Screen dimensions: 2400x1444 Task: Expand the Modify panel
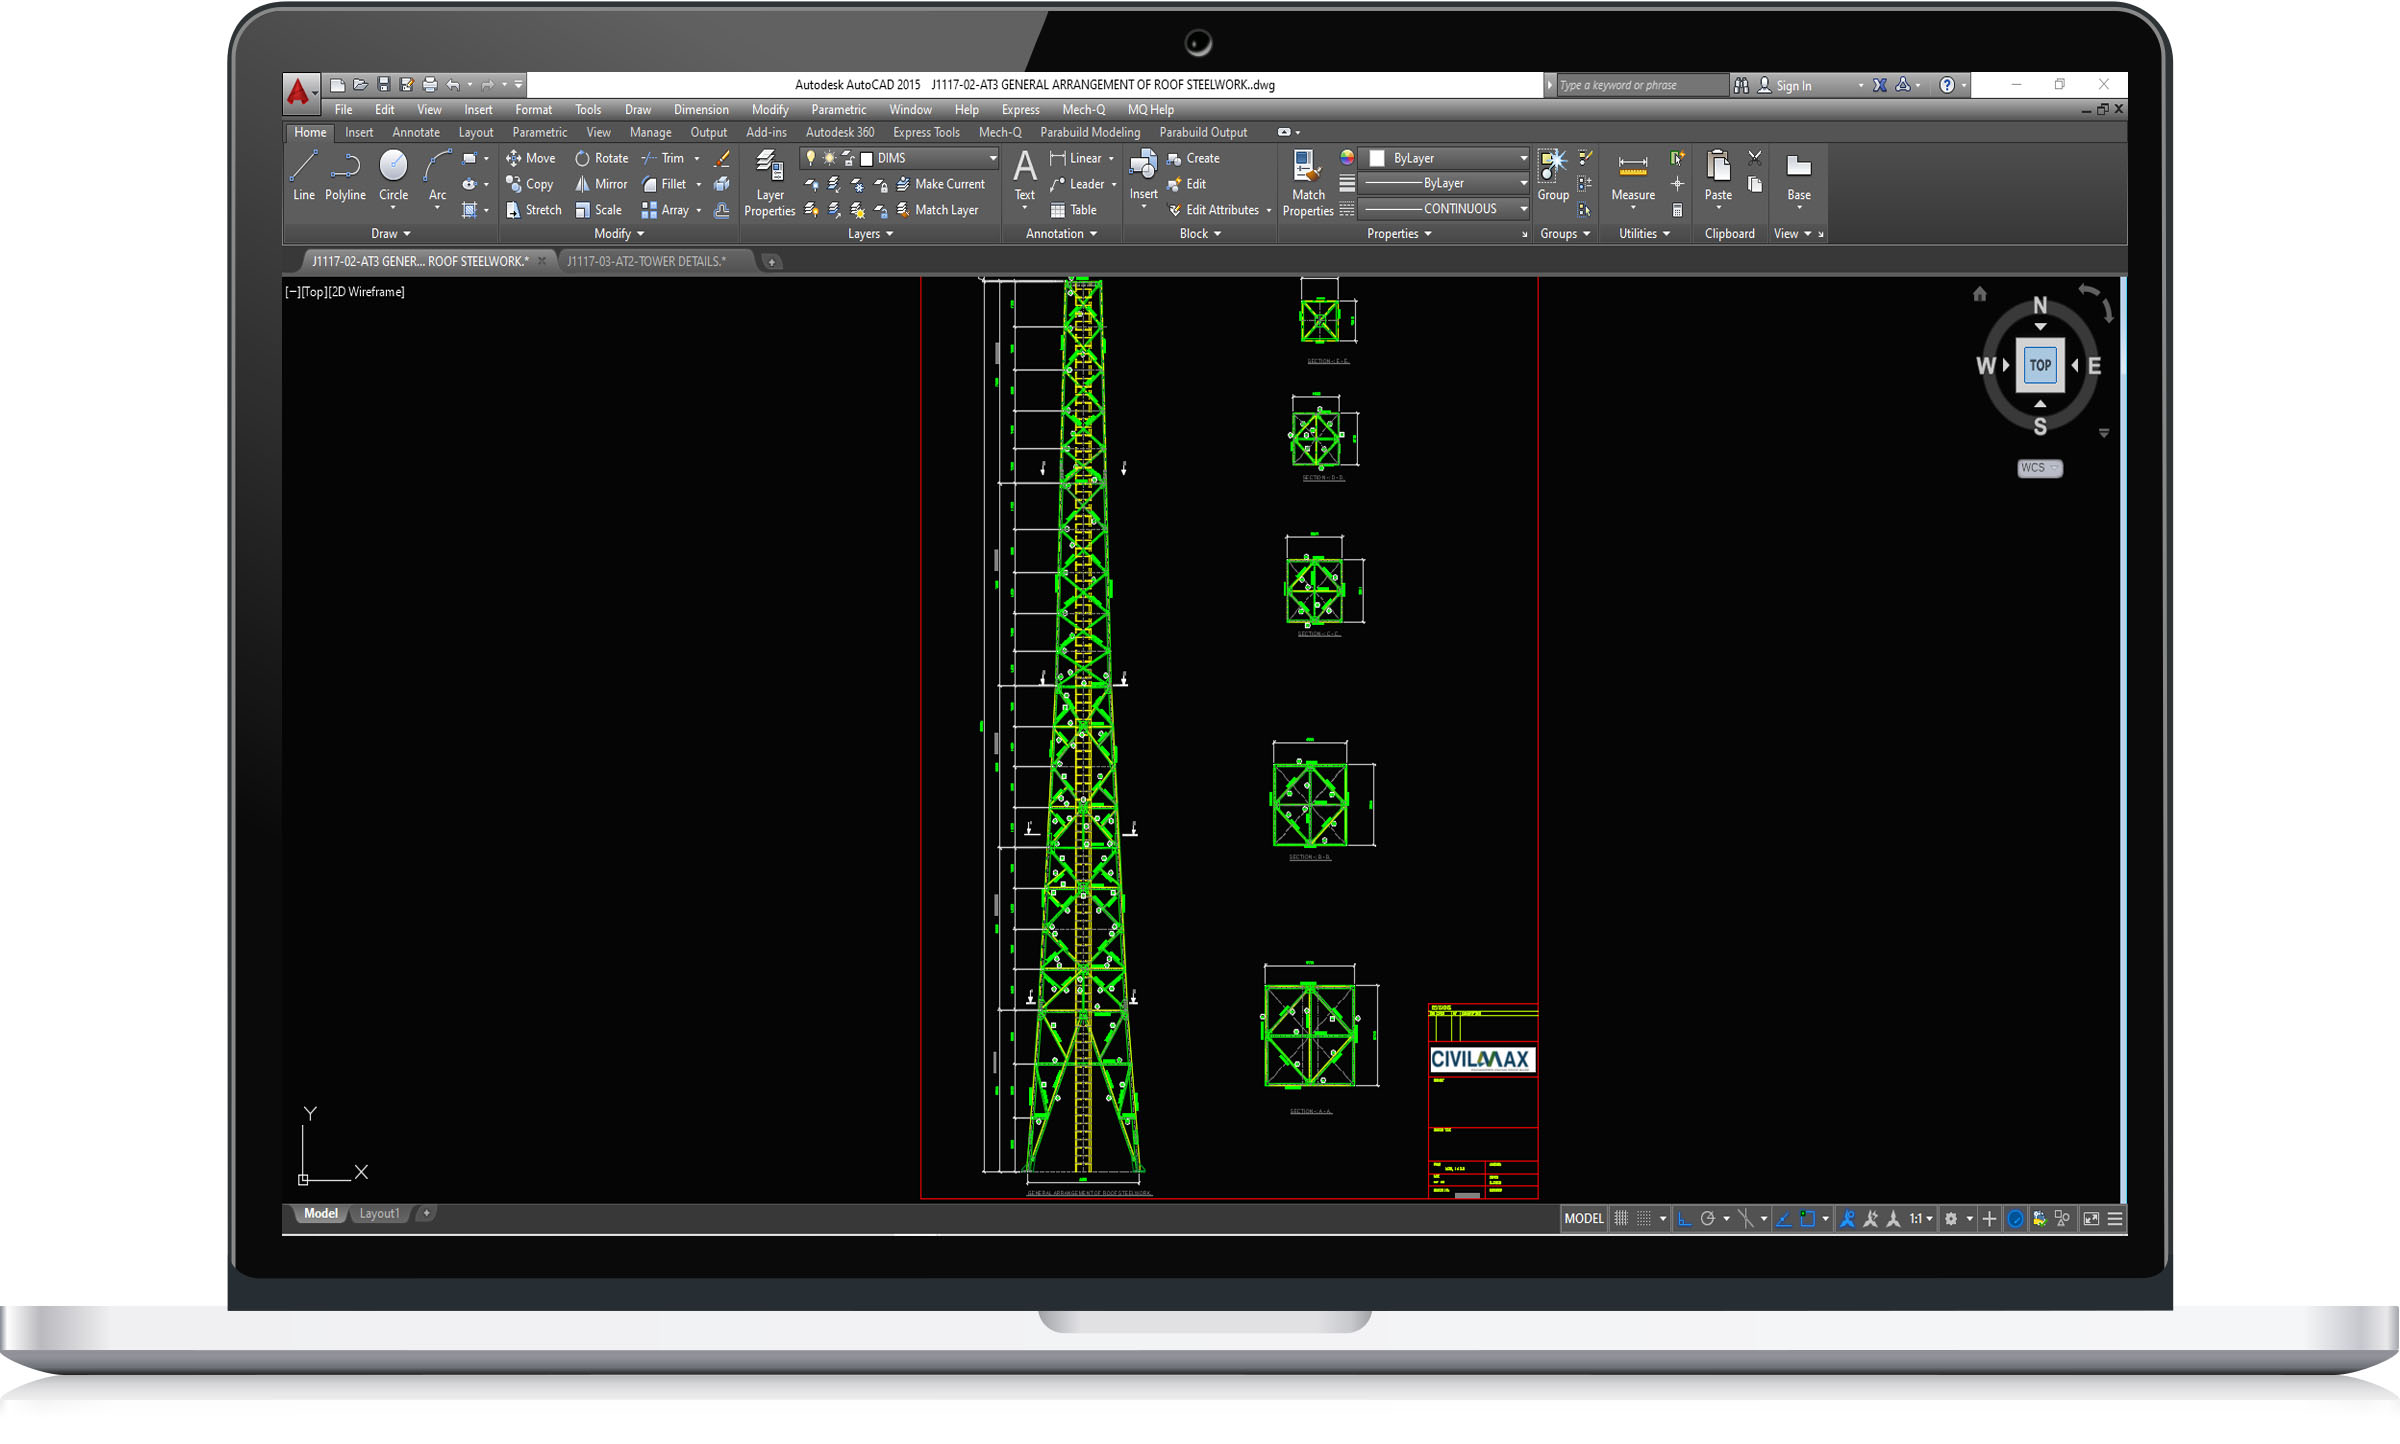click(619, 234)
